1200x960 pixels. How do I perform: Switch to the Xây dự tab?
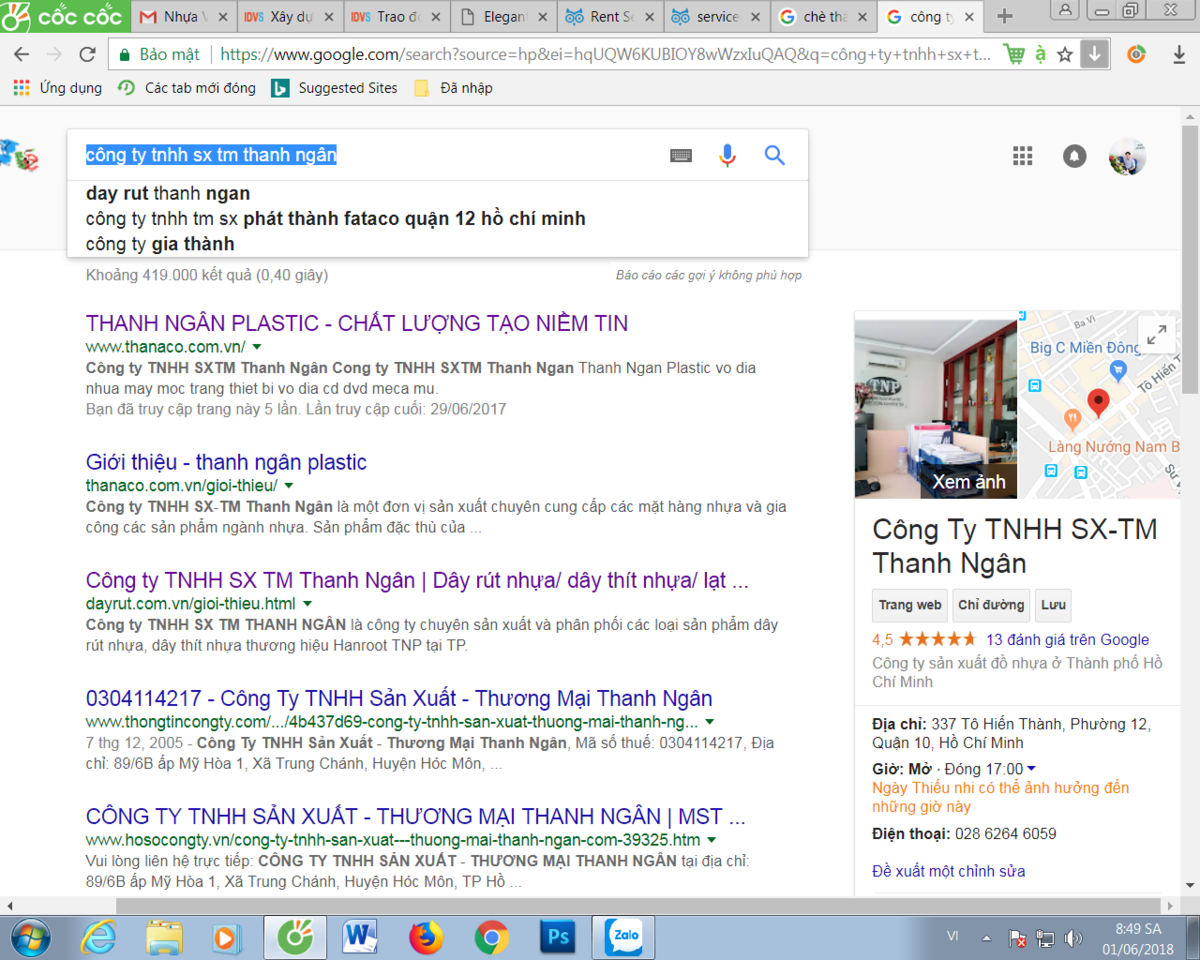(x=289, y=17)
